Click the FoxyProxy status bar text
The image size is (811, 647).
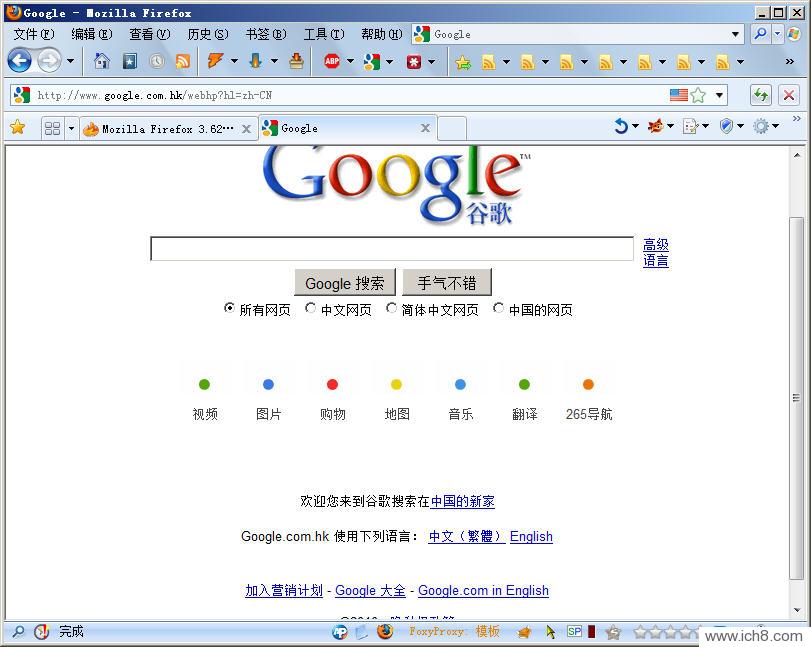tap(455, 631)
